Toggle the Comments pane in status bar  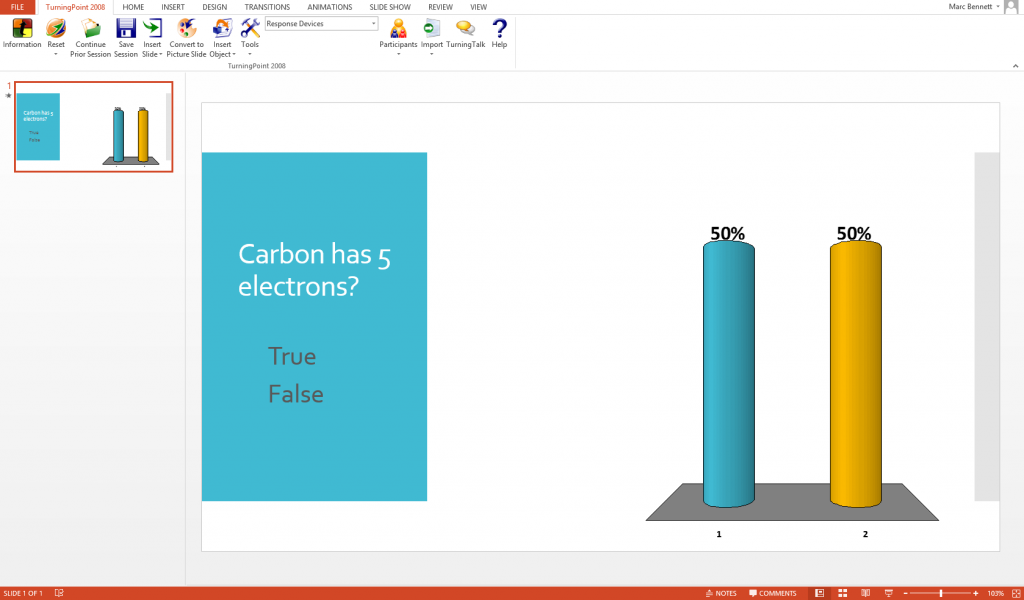point(773,593)
